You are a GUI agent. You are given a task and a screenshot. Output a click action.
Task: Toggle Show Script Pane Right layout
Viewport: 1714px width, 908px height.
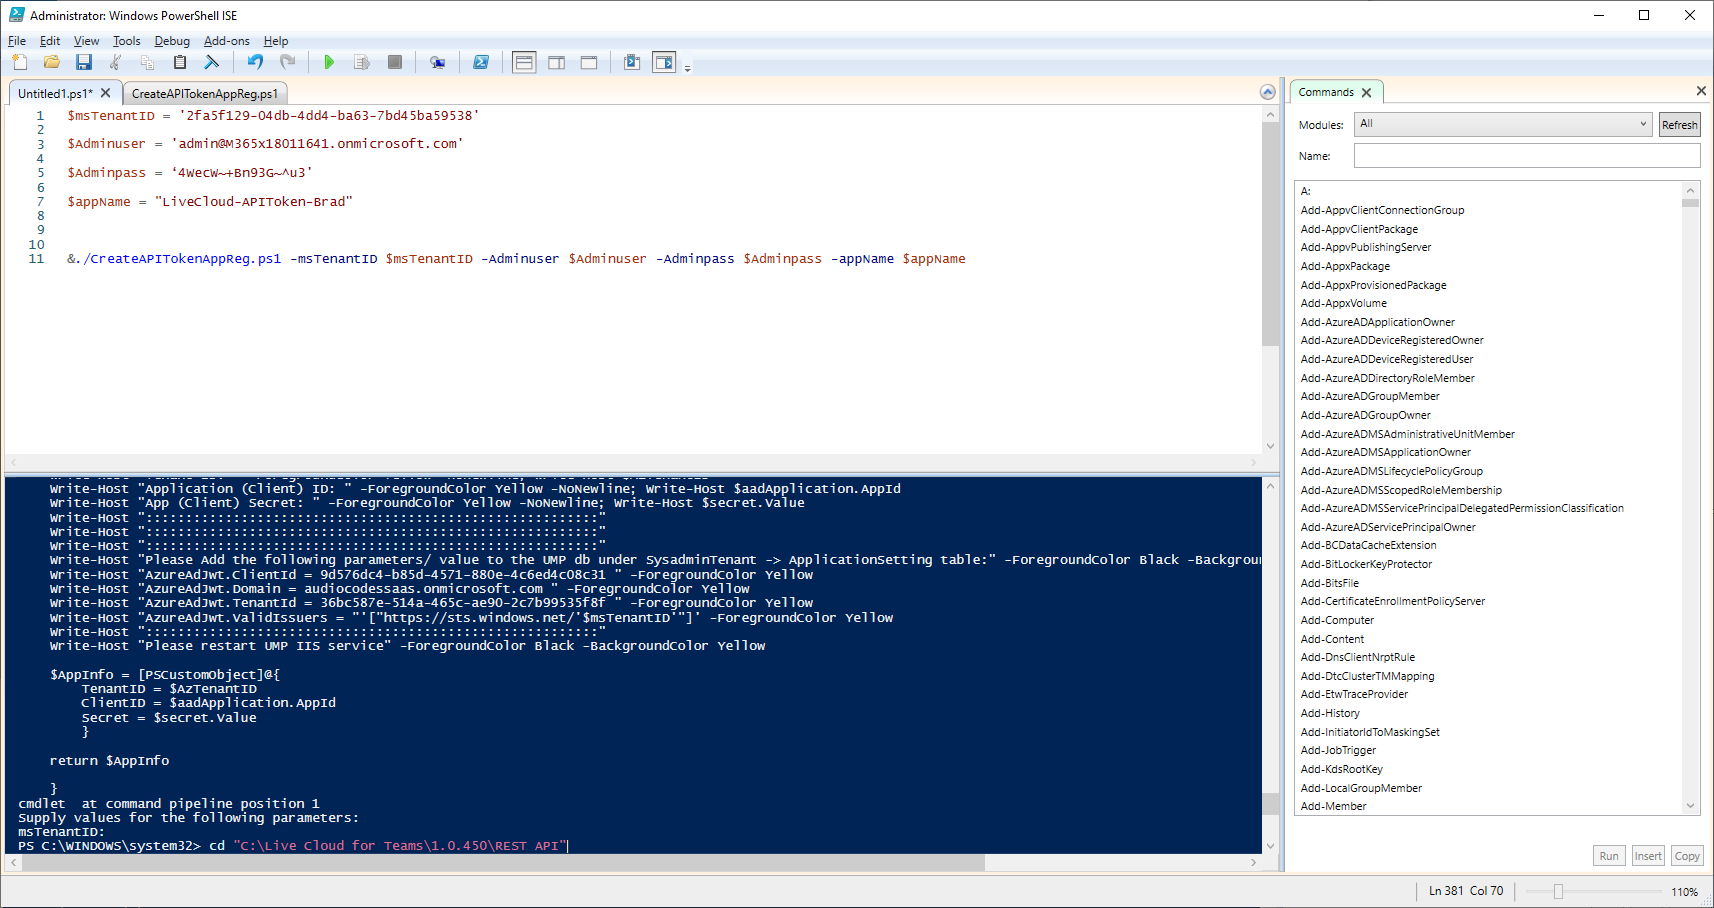[557, 62]
